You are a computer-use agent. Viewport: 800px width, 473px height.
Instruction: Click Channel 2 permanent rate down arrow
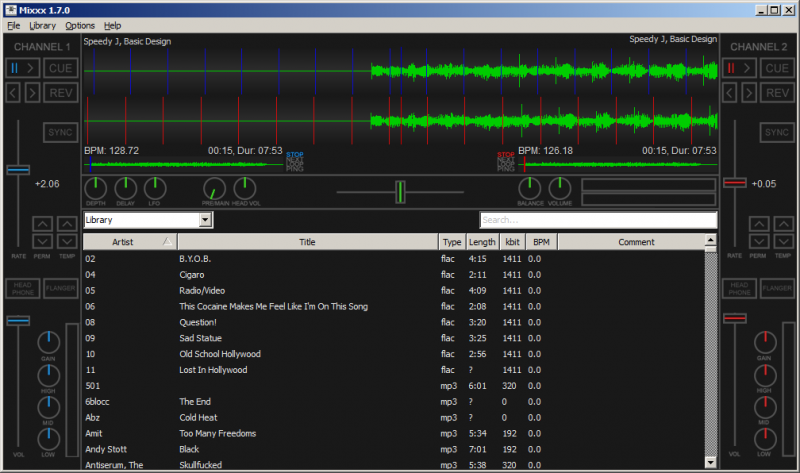[759, 241]
